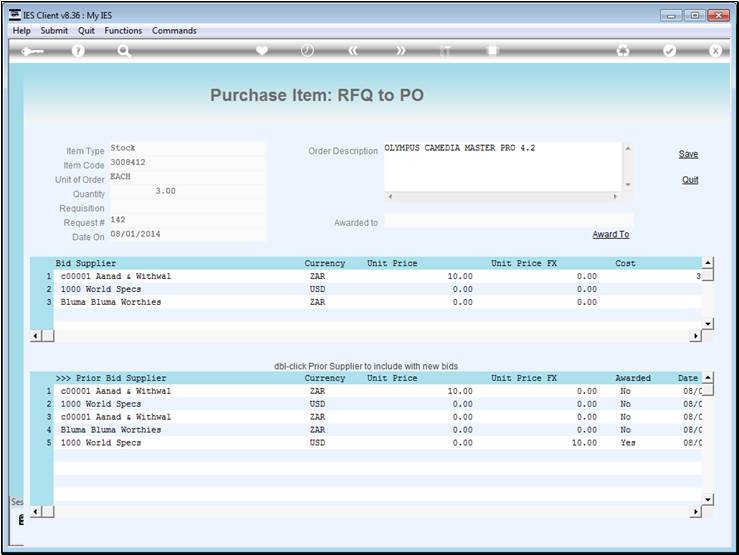739x555 pixels.
Task: Click Order Description scroll down arrow
Action: point(628,184)
